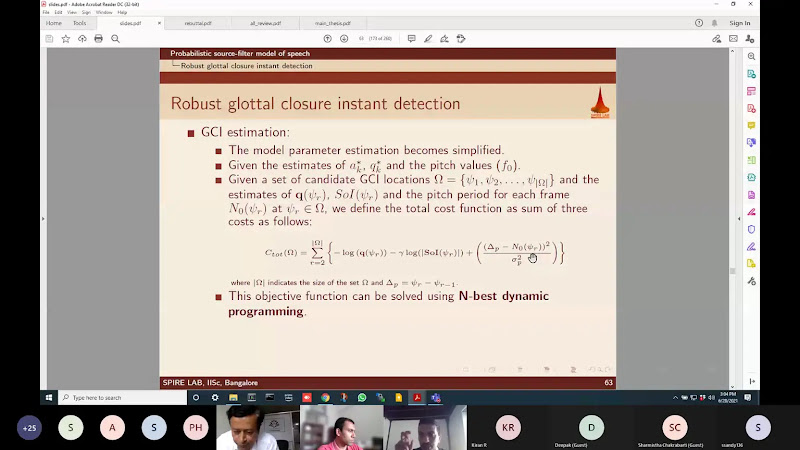Switch to the Tools tab
Screen dimensions: 800x450
79,23
